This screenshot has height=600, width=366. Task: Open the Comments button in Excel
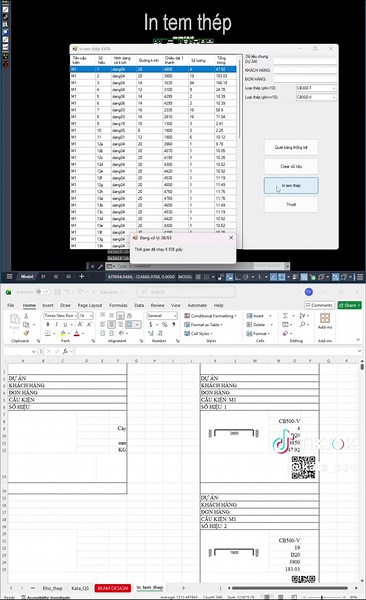(320, 305)
